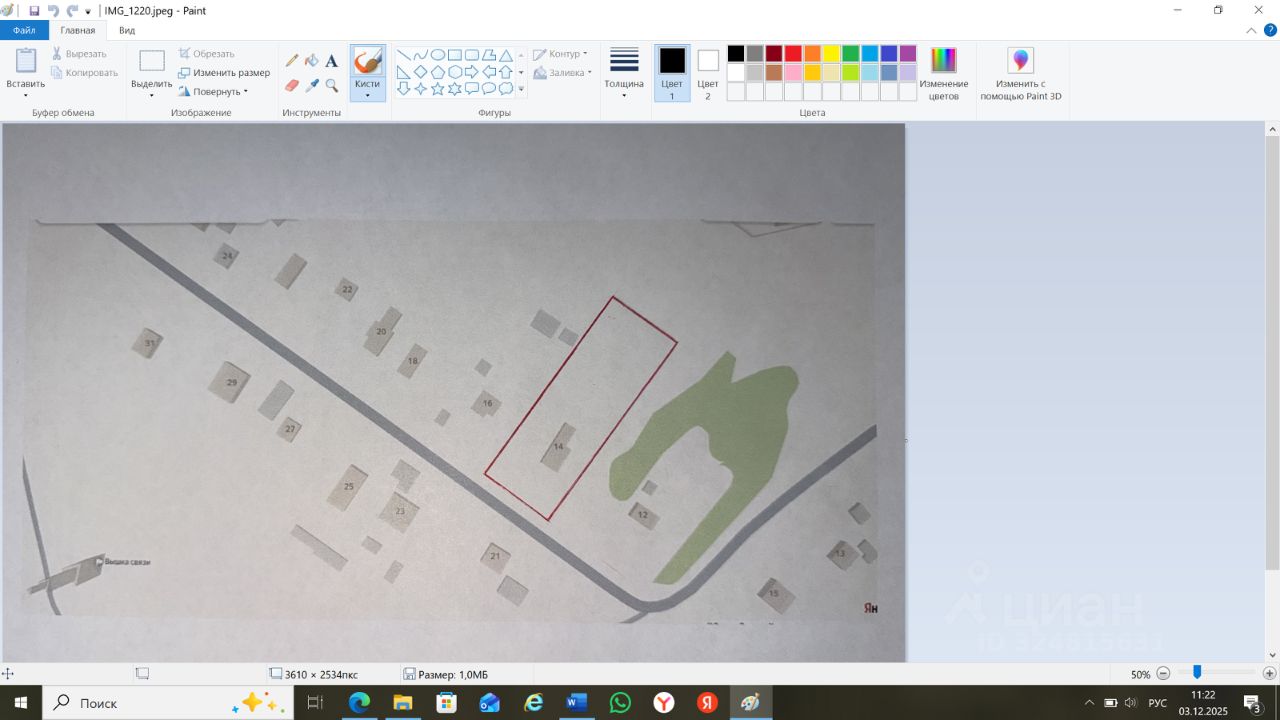Open File Explorer from the taskbar
Viewport: 1280px width, 720px height.
click(x=403, y=703)
